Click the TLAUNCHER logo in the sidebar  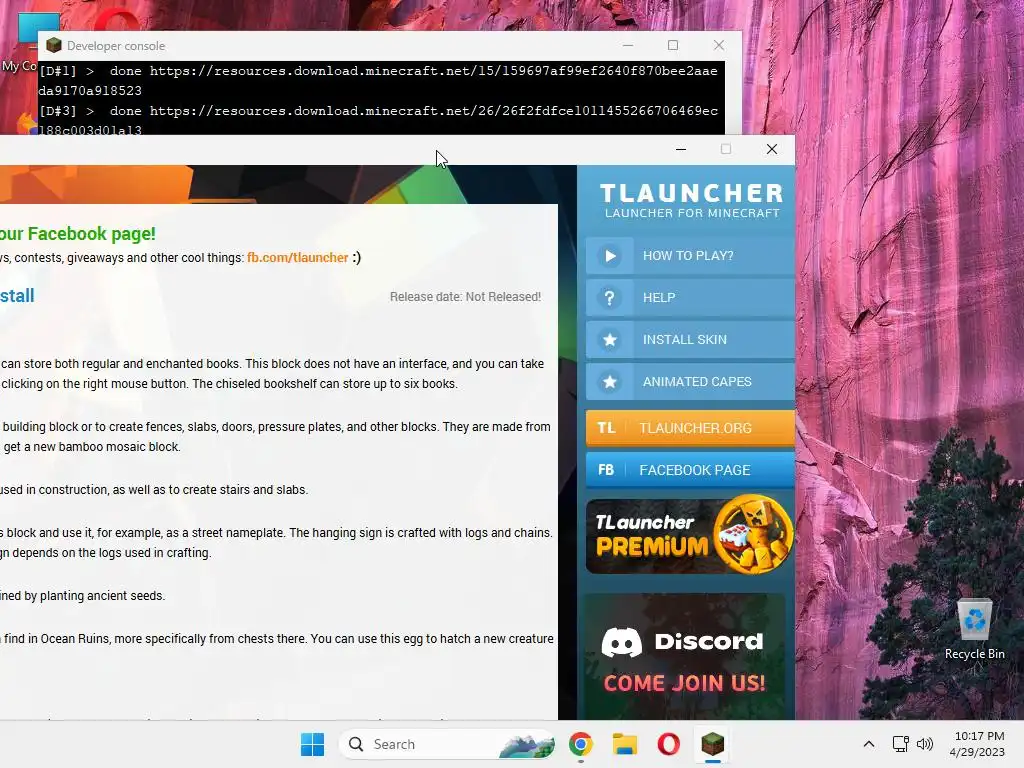[x=692, y=200]
